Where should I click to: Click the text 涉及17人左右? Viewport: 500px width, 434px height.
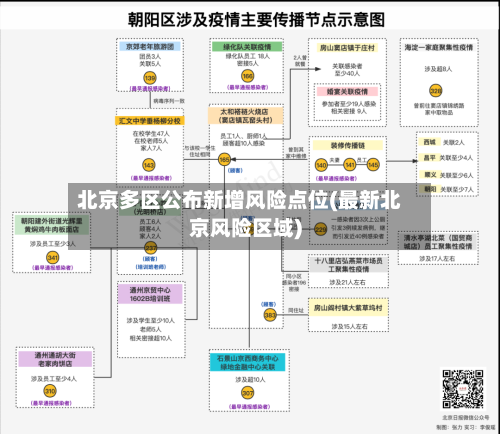[437, 258]
